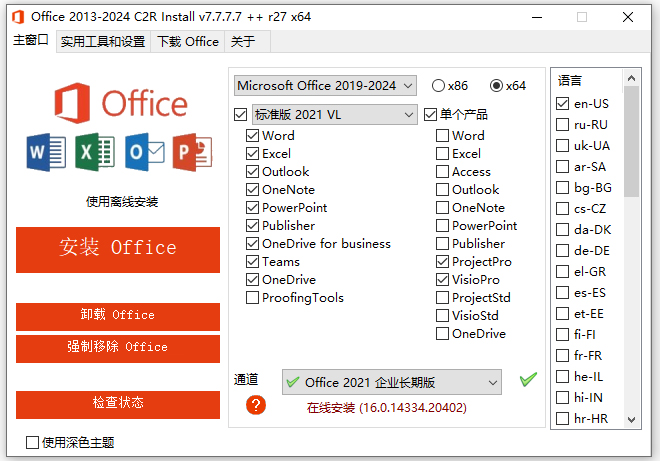The width and height of the screenshot is (660, 461).
Task: Click the PowerPoint logo icon
Action: click(192, 152)
